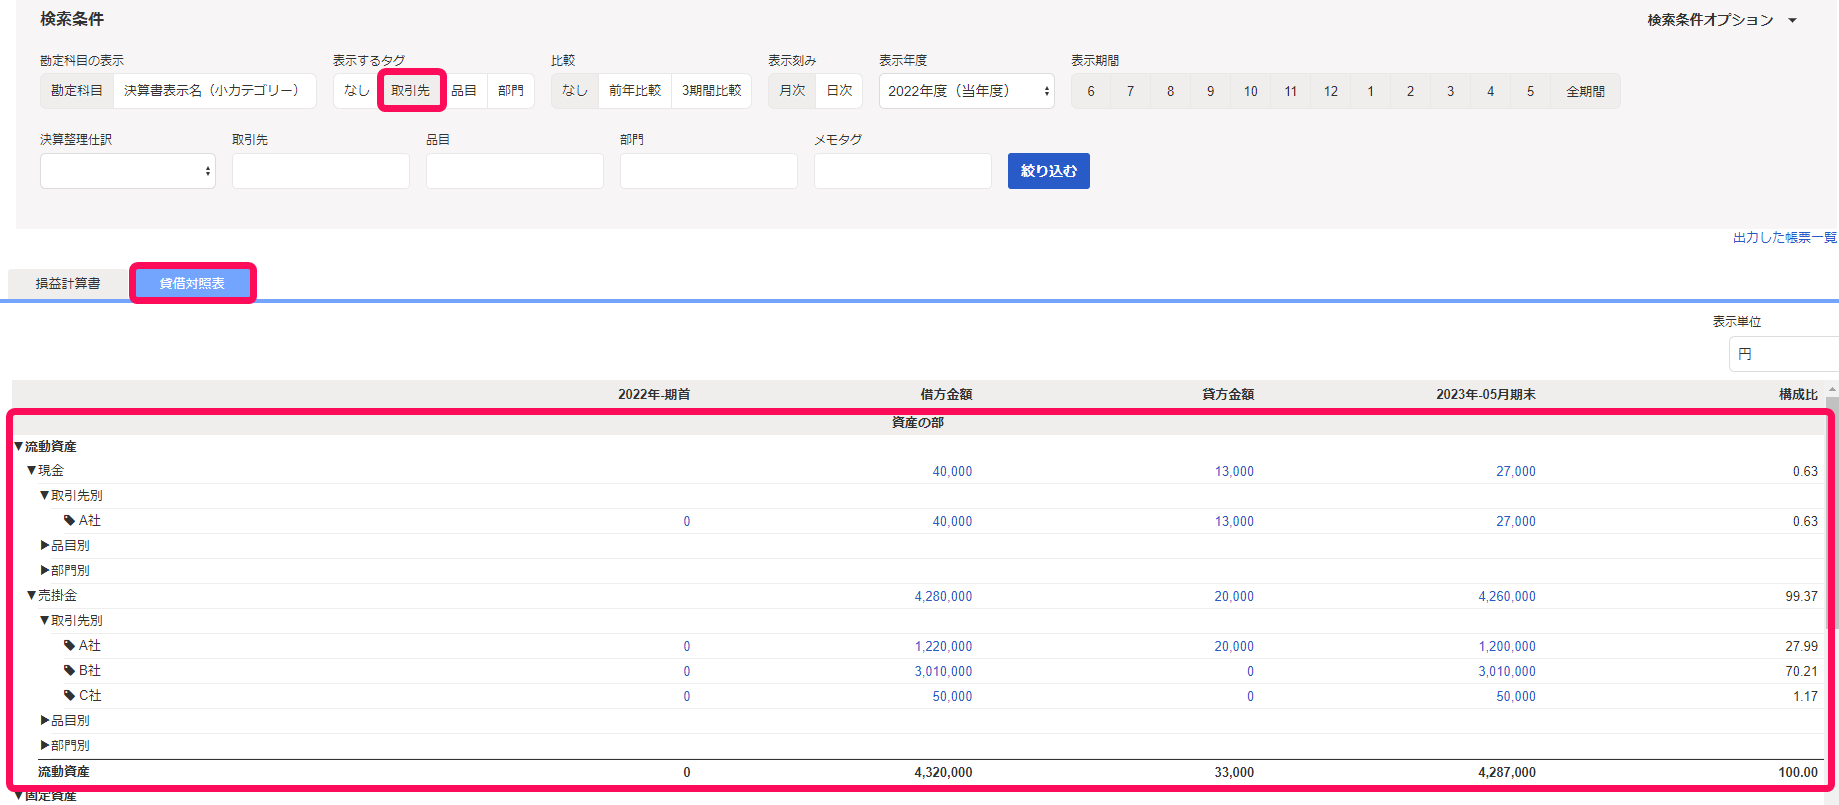
Task: Open A社 売掛金 ending balance 1,200,000
Action: tap(1507, 646)
